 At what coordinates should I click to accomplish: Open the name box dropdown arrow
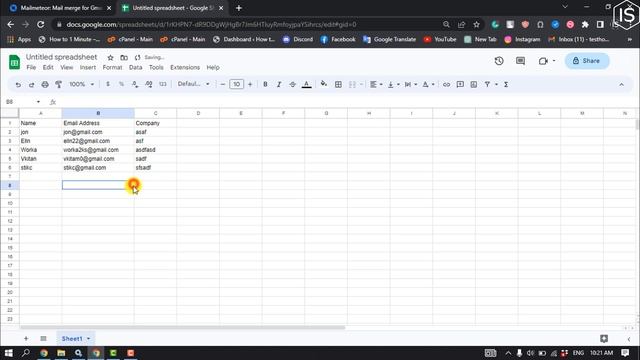click(x=38, y=102)
